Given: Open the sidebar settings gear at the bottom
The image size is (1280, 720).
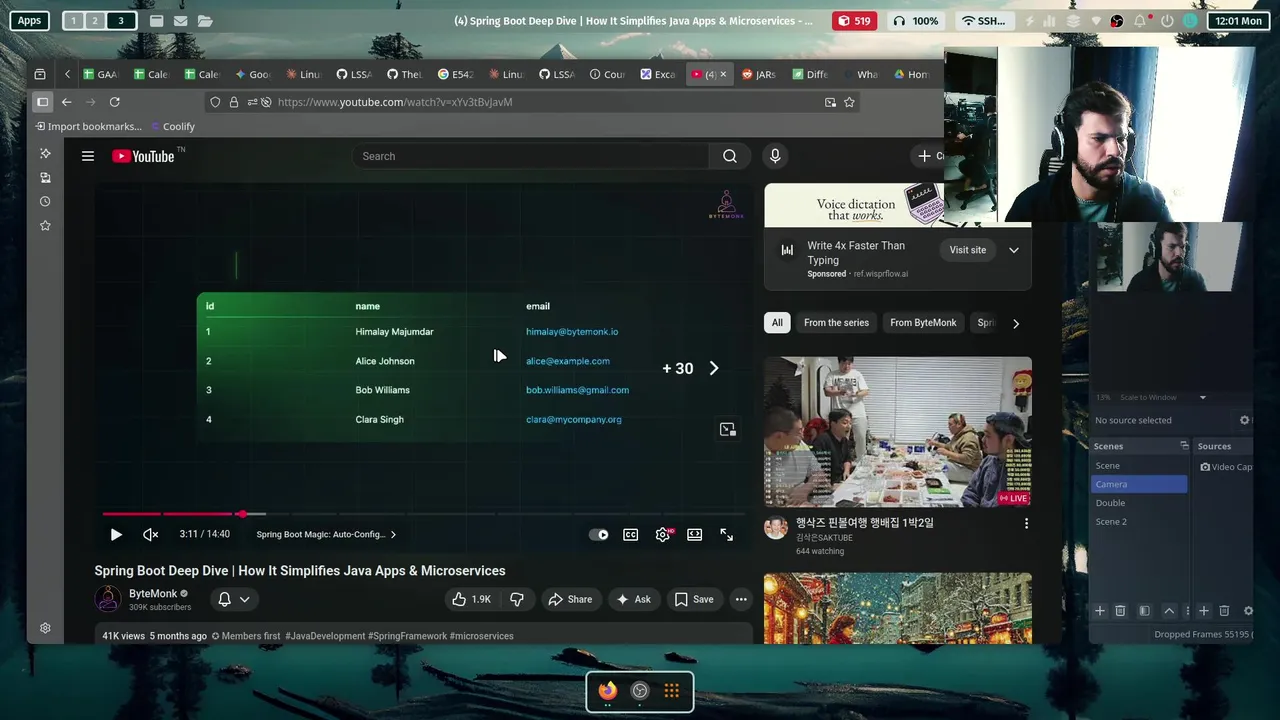Looking at the screenshot, I should 45,628.
